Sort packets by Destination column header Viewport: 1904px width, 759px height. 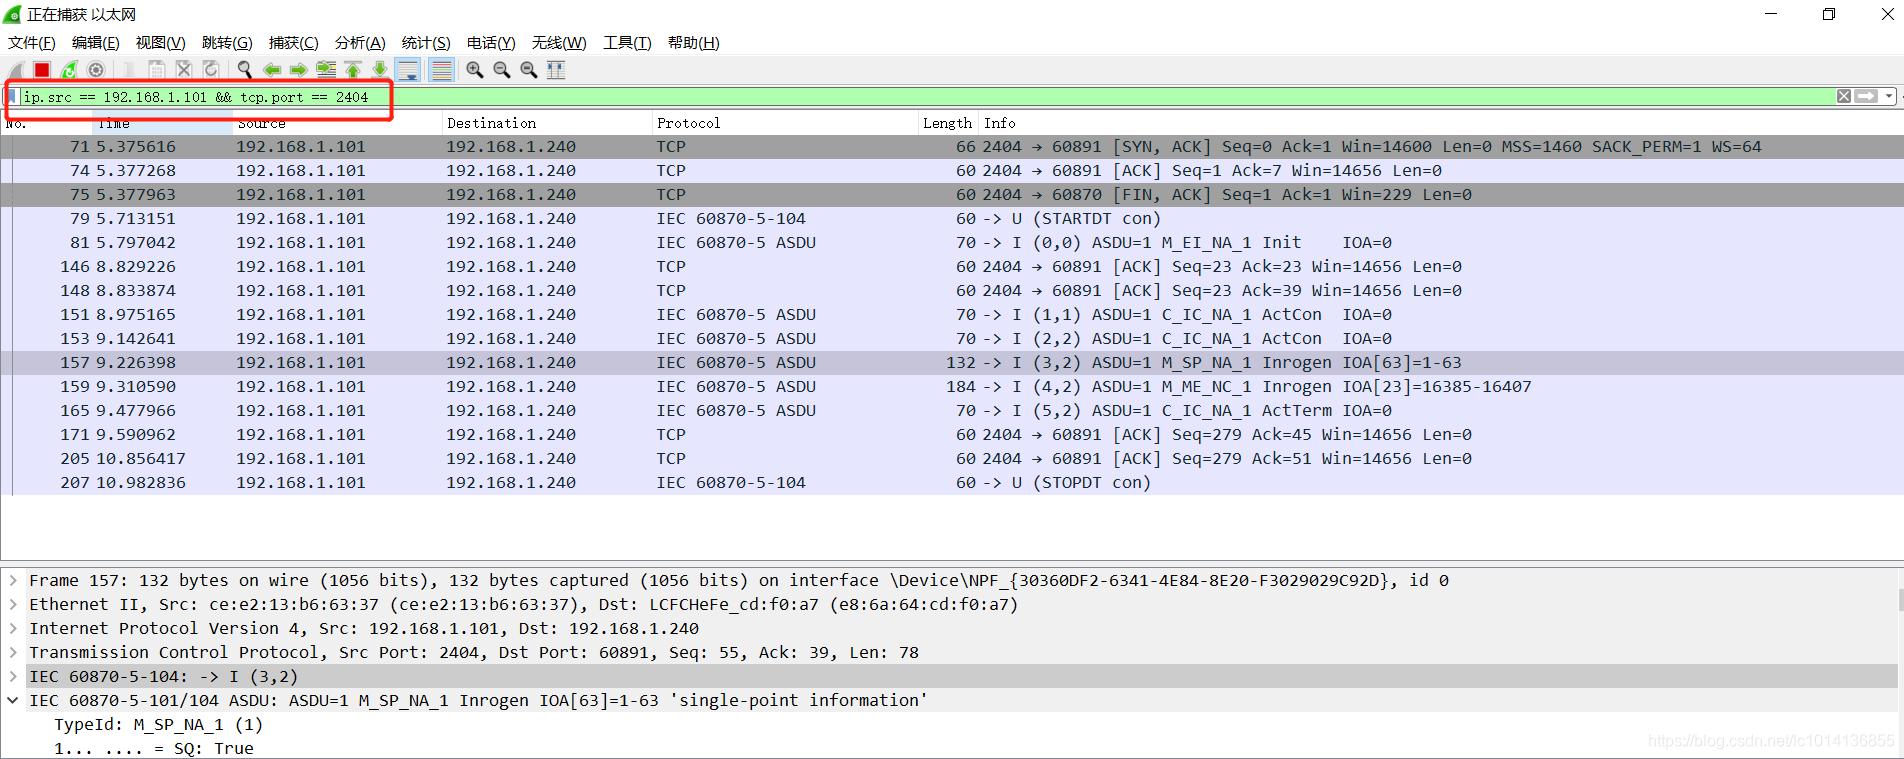pos(546,123)
